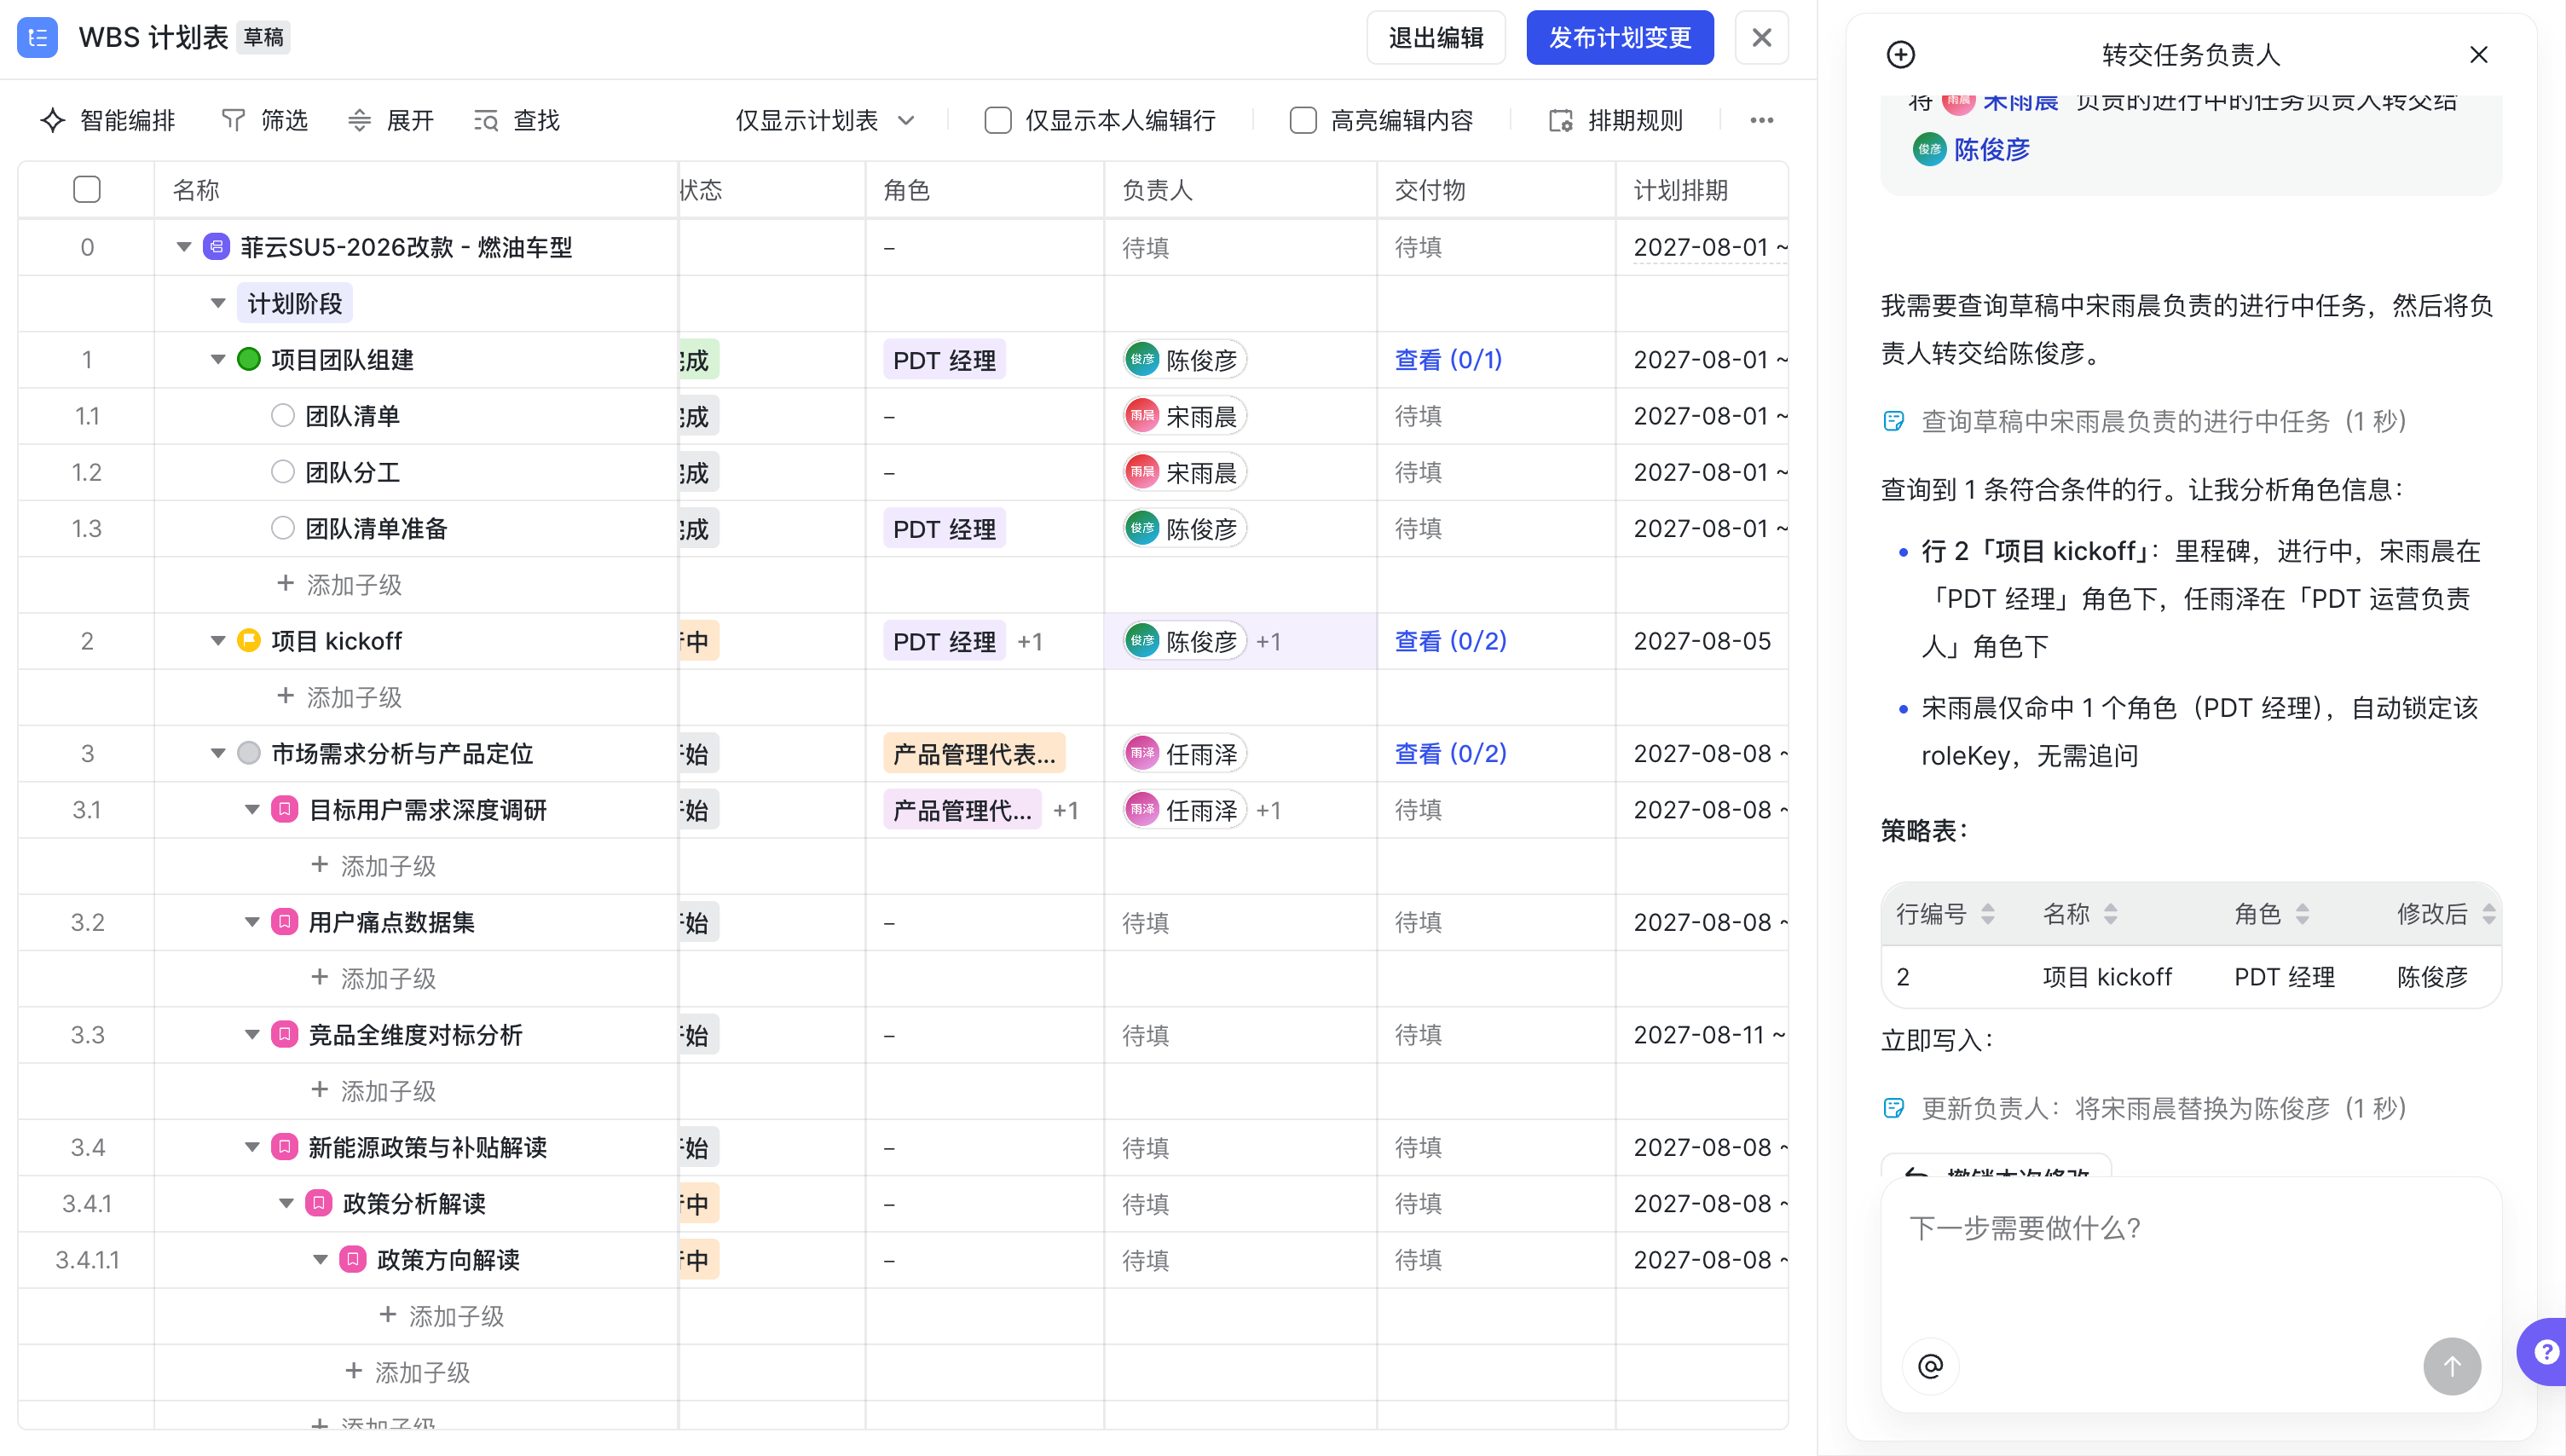Click pink icon of 政策分析解读
The image size is (2566, 1456).
click(x=319, y=1203)
